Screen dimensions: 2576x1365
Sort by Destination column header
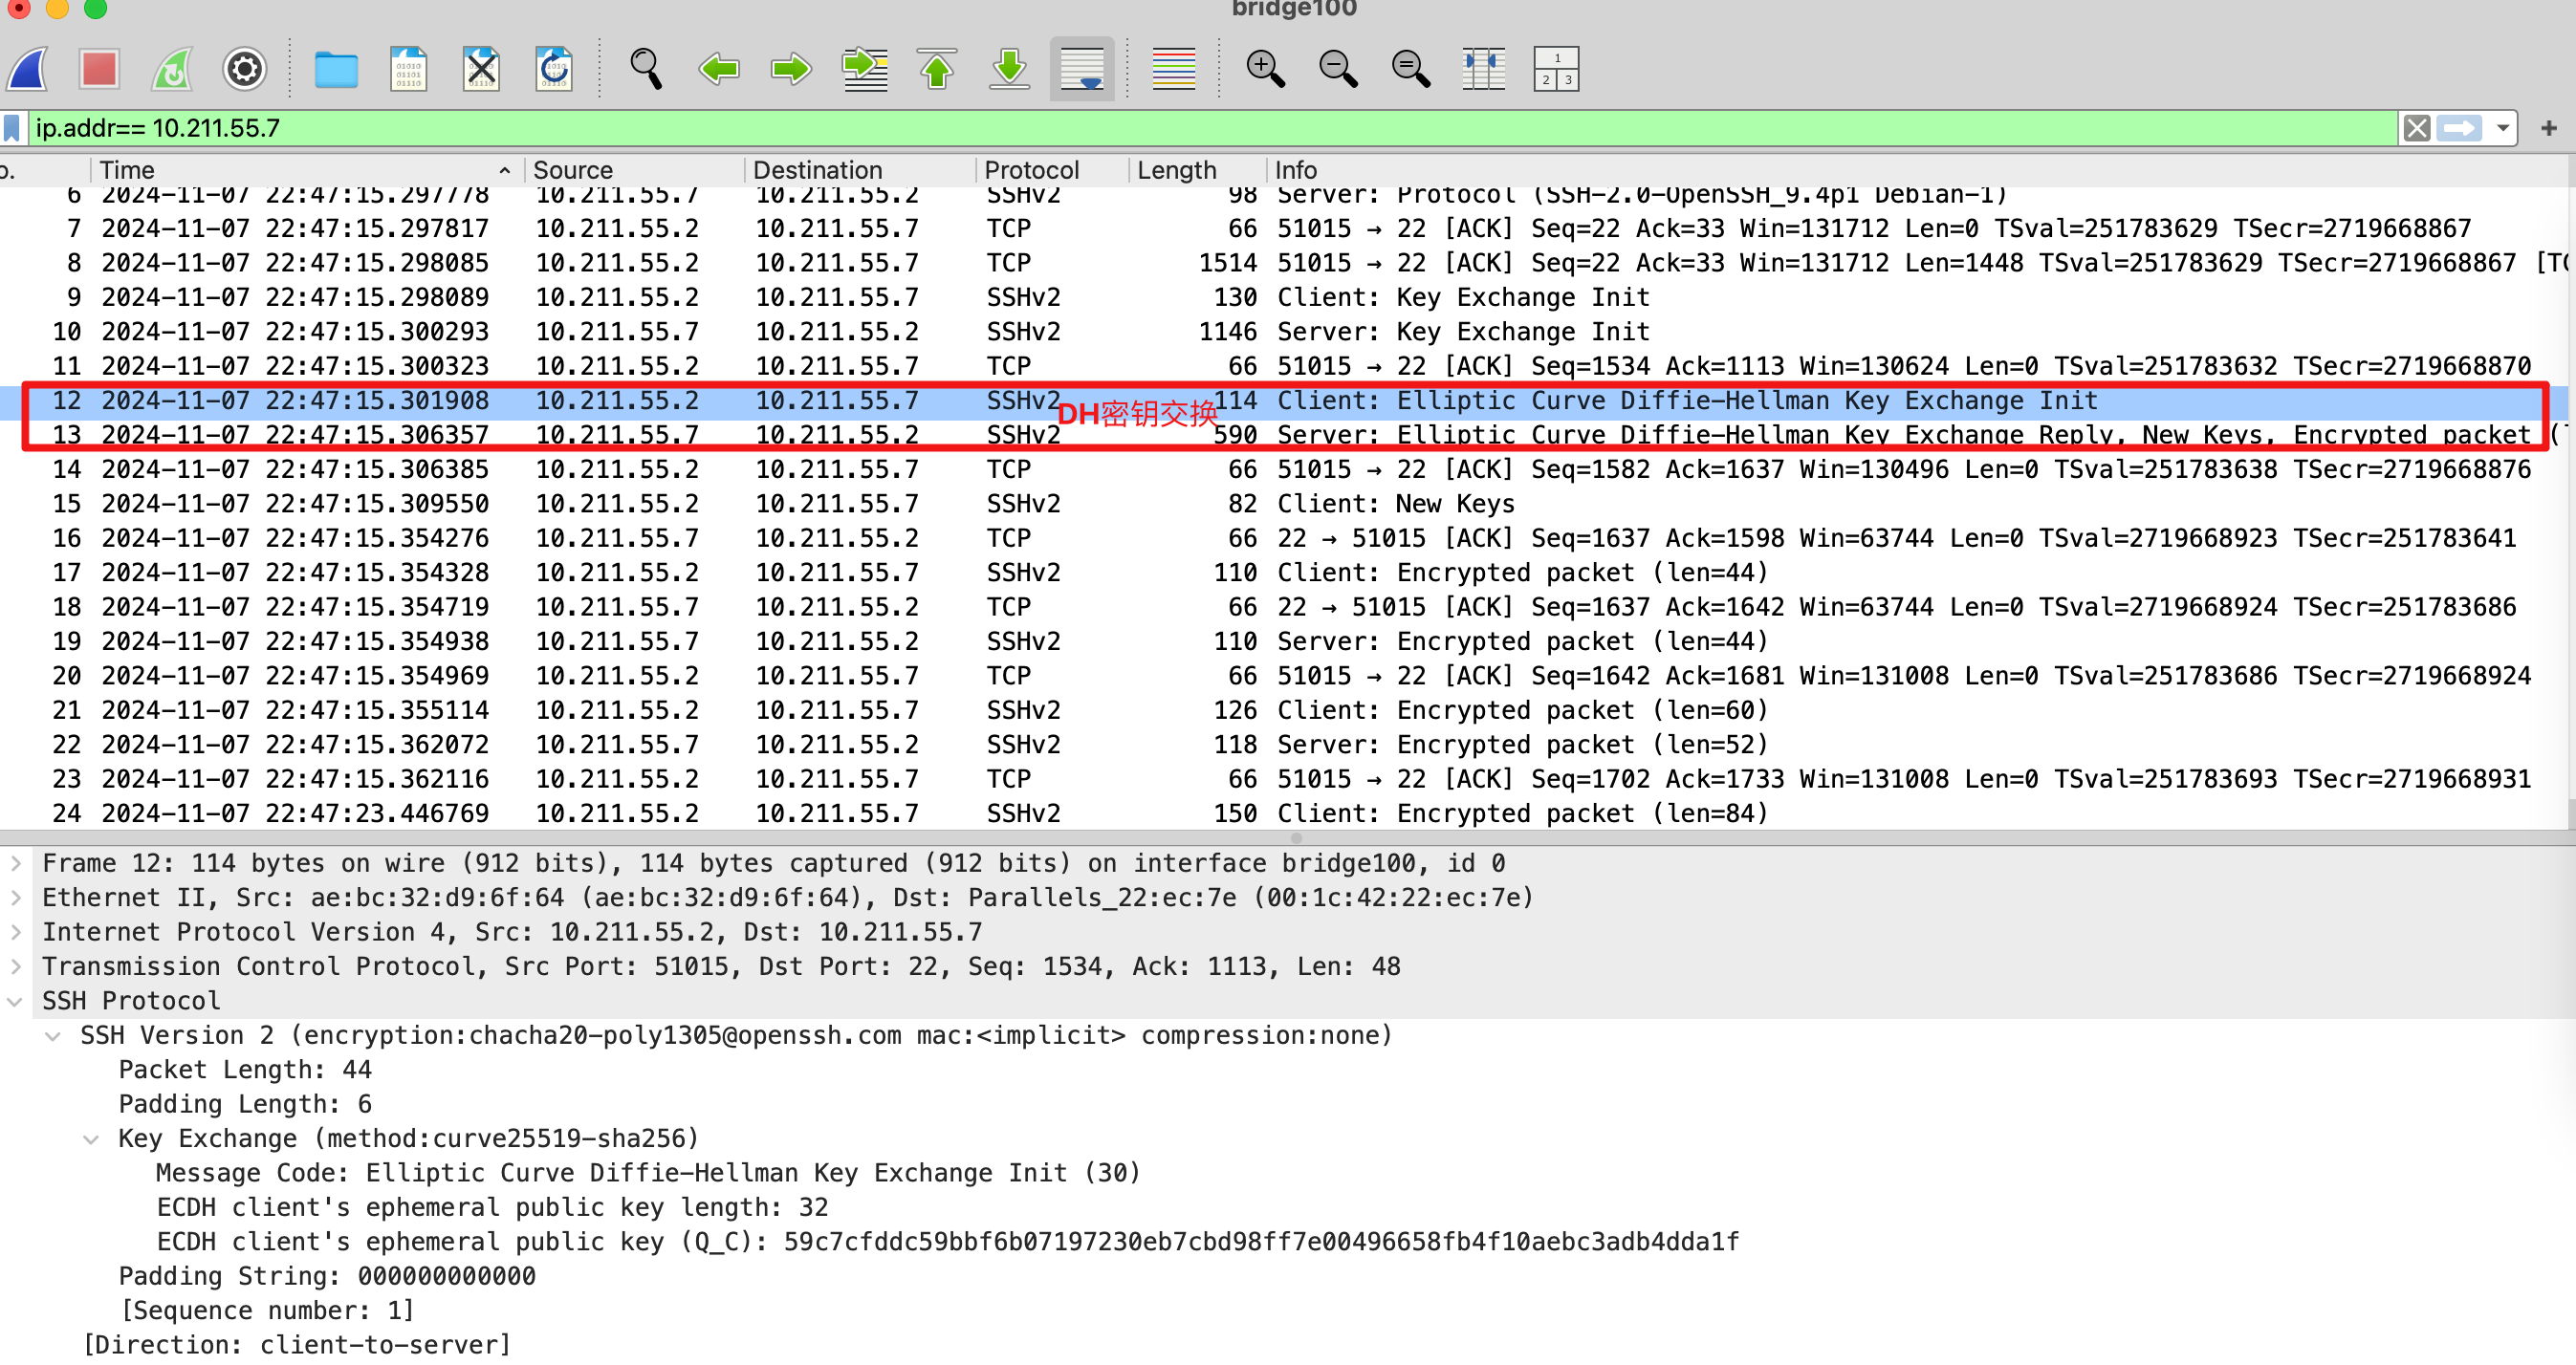[861, 170]
